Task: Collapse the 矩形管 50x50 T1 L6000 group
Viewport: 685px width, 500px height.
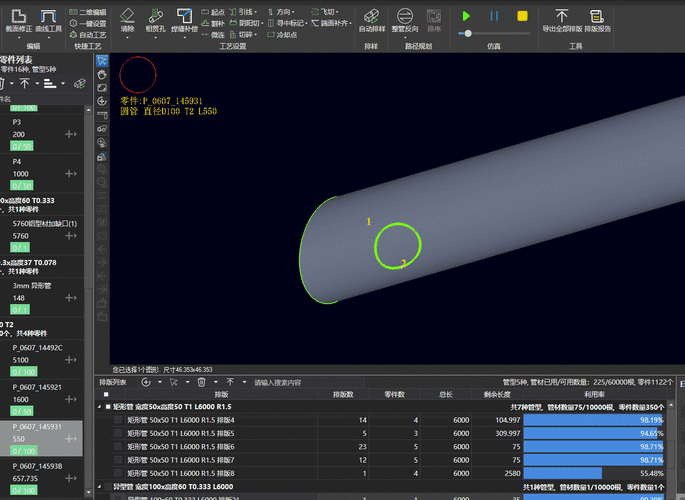Action: pyautogui.click(x=99, y=407)
